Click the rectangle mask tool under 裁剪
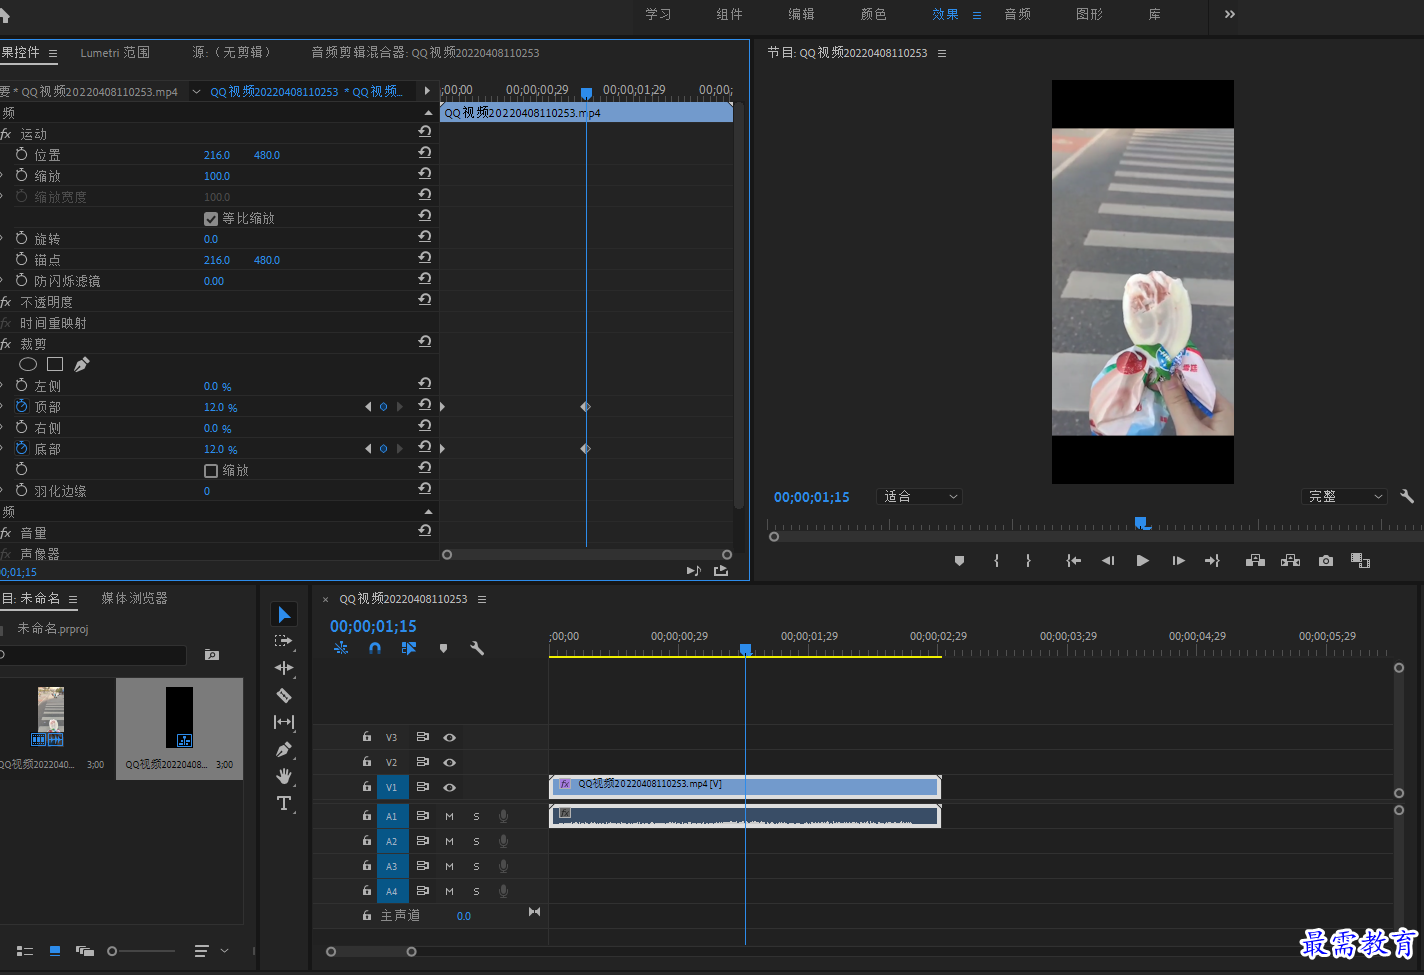 tap(55, 365)
